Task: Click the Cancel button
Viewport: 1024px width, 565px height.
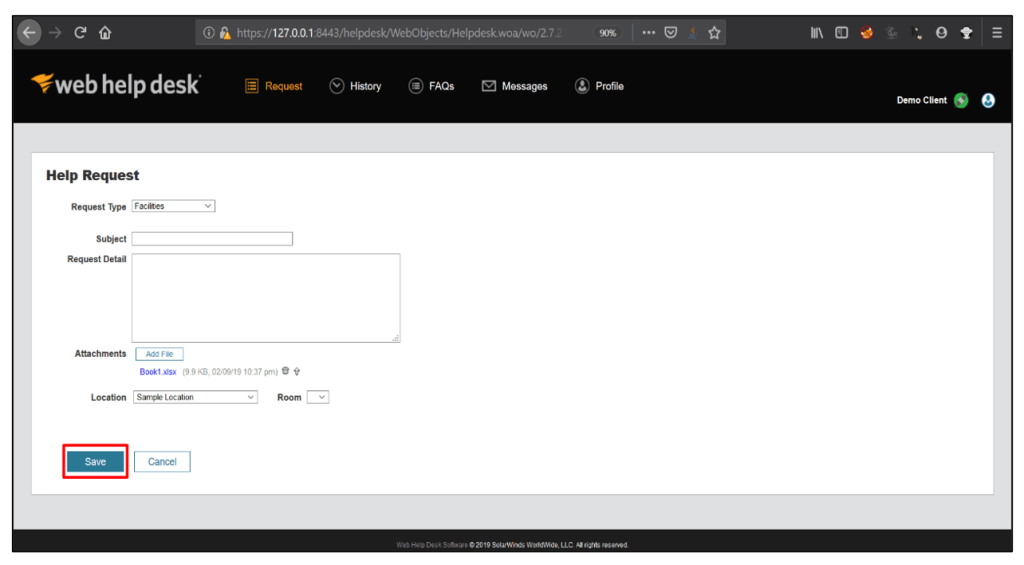Action: click(162, 462)
